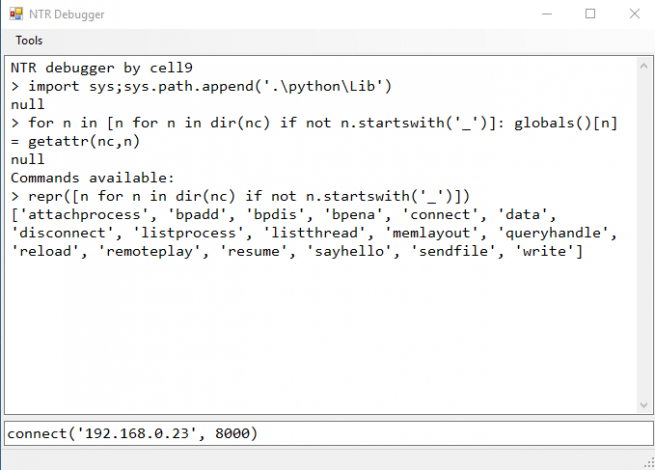The image size is (655, 470).
Task: Maximize the NTR Debugger window
Action: [590, 14]
